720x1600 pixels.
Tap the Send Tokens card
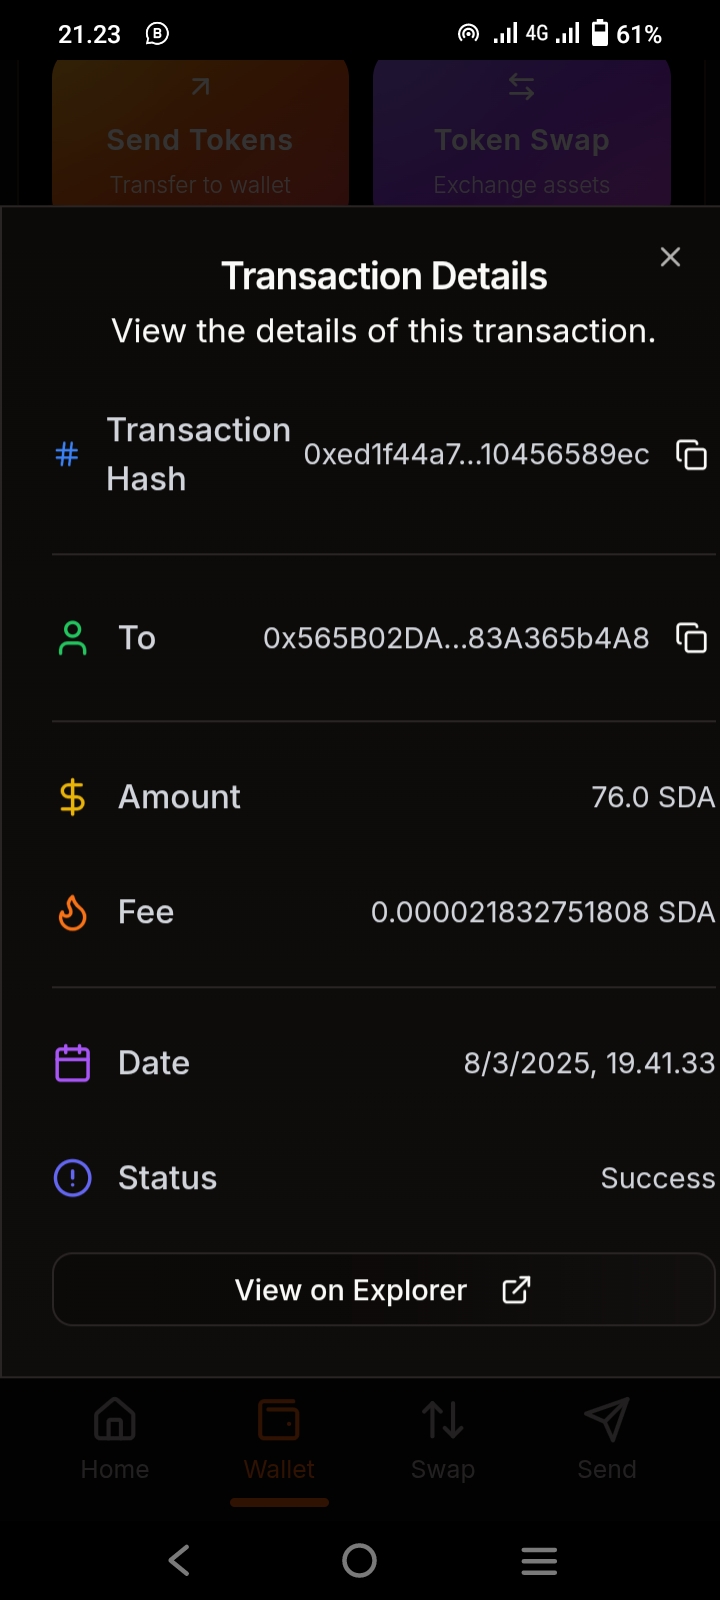[x=200, y=135]
